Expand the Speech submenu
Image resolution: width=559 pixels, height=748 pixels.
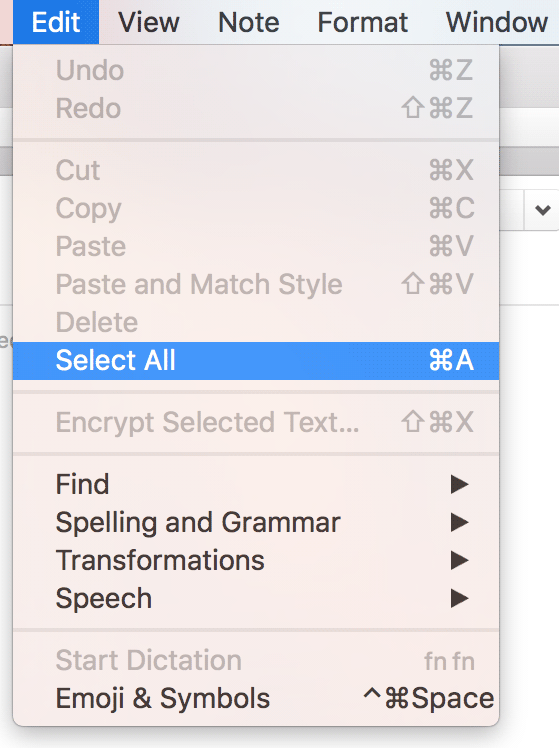coord(256,598)
